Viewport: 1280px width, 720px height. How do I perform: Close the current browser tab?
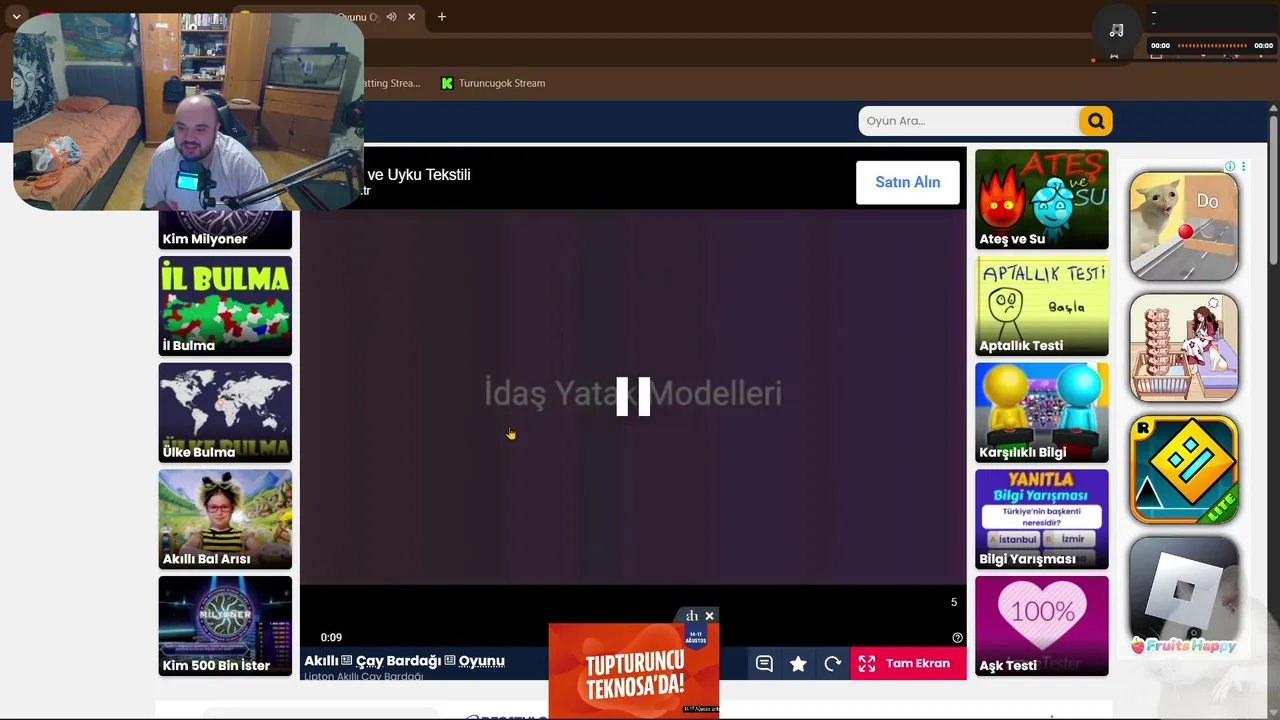pyautogui.click(x=411, y=17)
